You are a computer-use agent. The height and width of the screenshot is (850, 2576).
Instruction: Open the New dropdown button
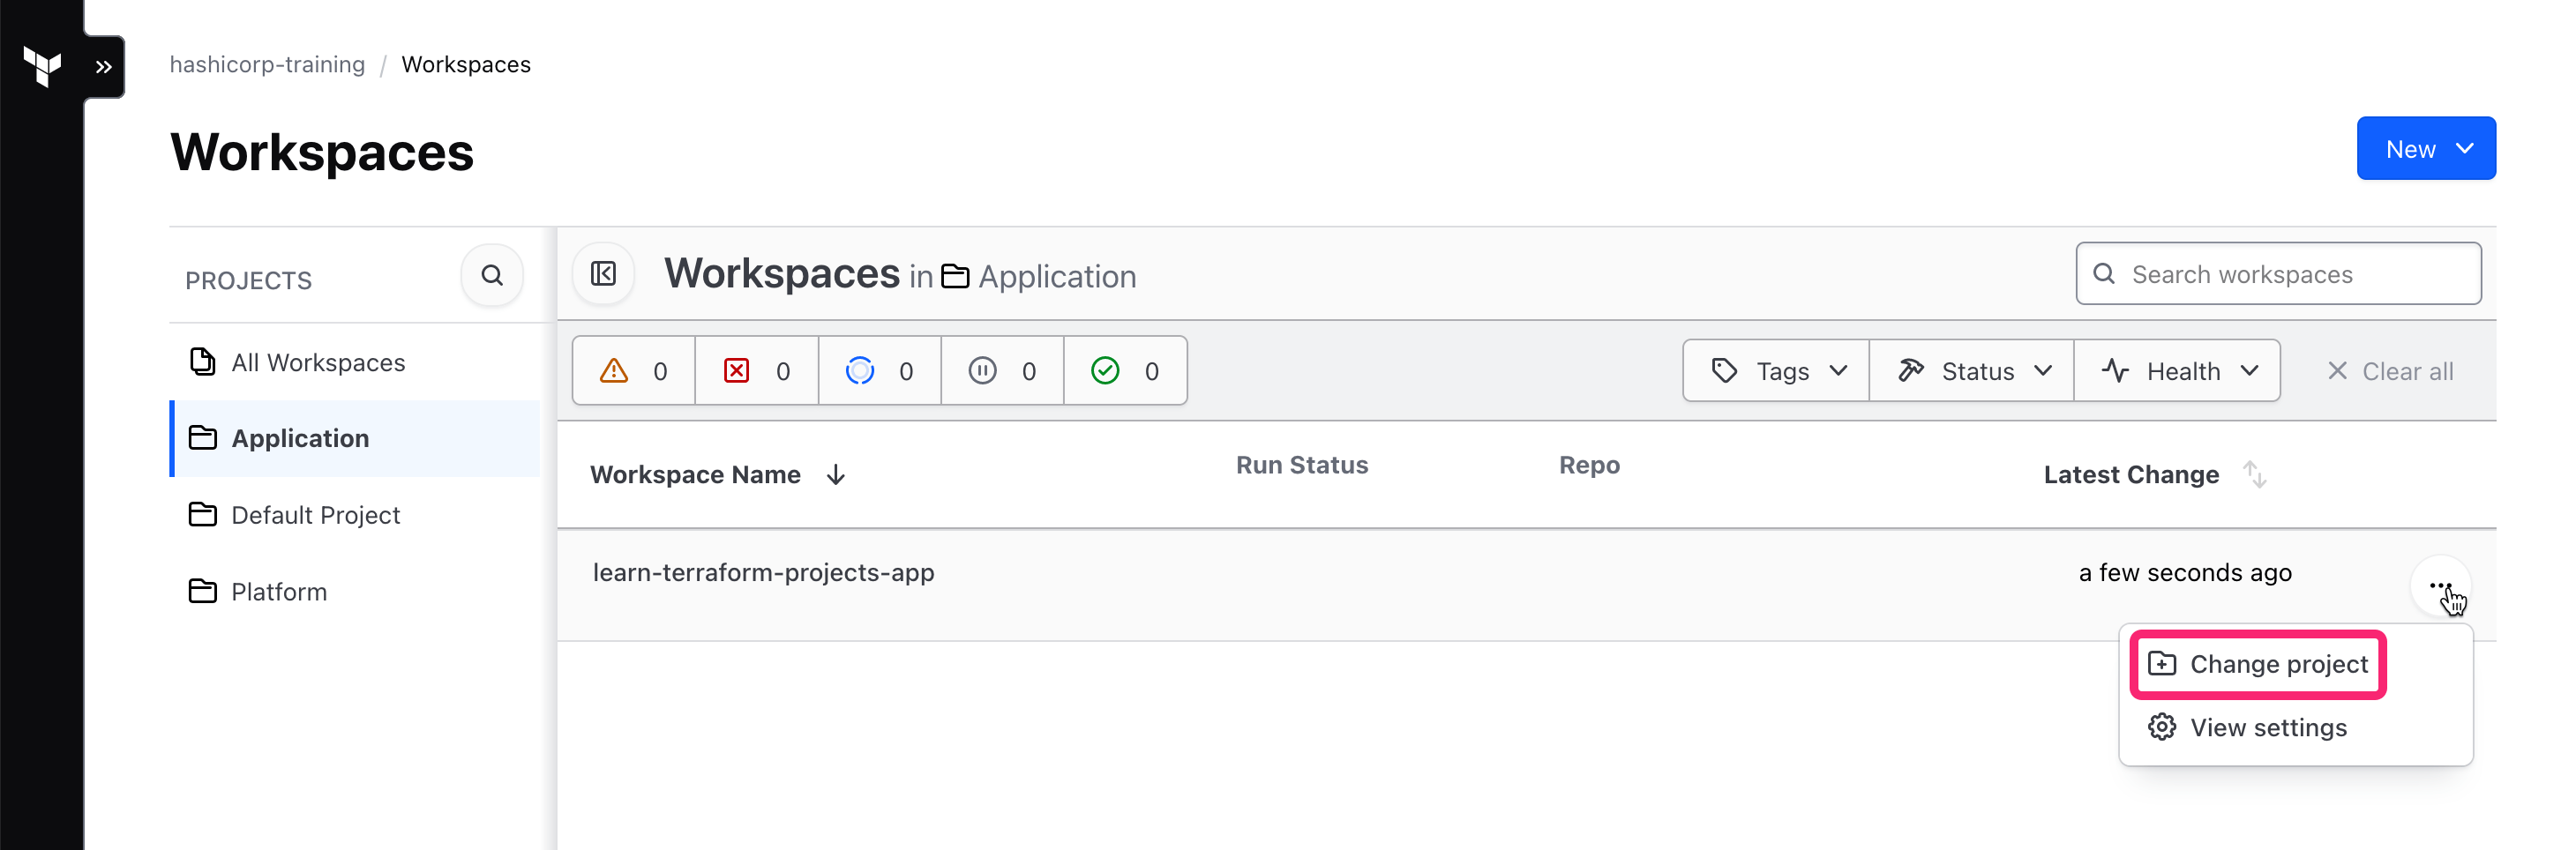[x=2425, y=149]
